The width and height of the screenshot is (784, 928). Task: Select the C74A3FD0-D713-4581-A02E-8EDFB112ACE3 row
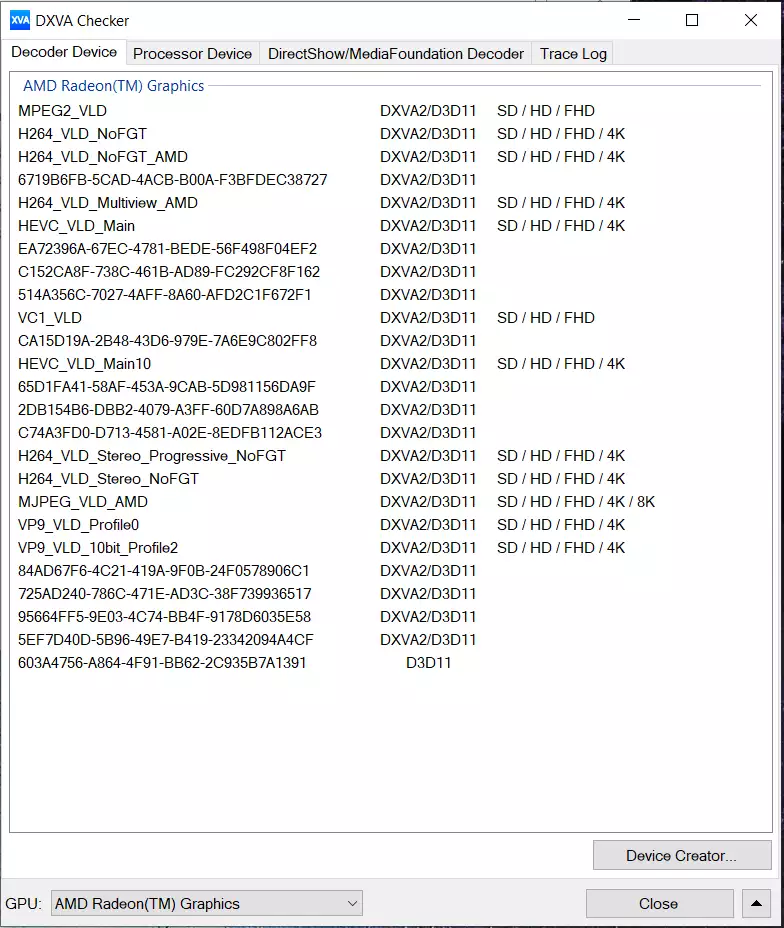pos(391,433)
